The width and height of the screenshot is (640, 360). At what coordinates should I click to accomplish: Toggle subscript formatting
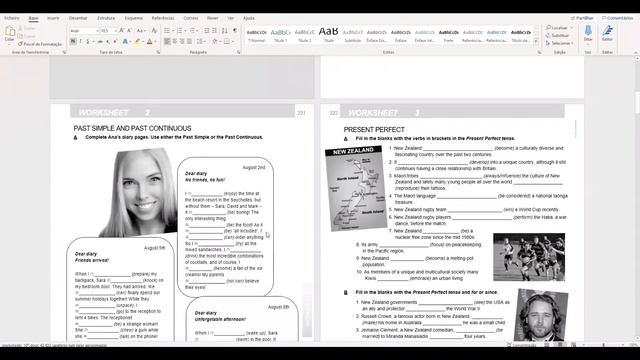108,41
